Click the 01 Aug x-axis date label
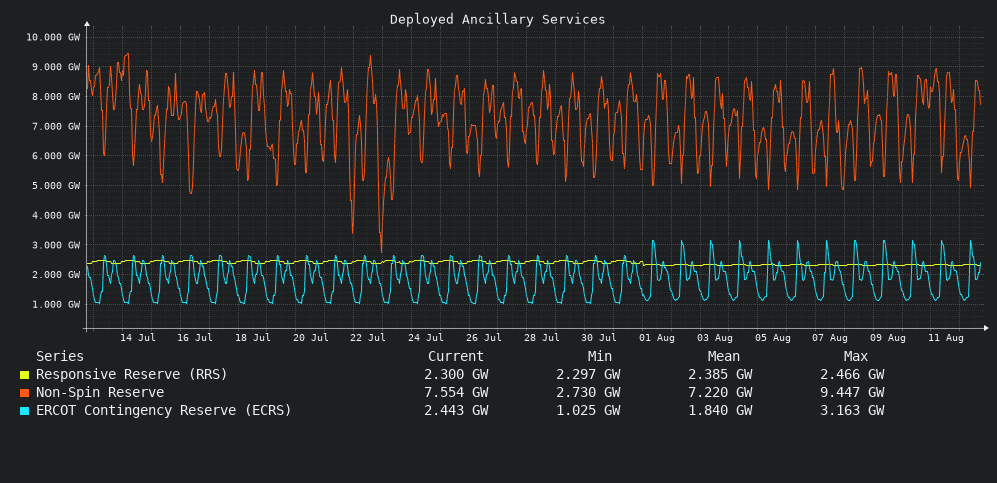Viewport: 997px width, 483px height. point(657,338)
